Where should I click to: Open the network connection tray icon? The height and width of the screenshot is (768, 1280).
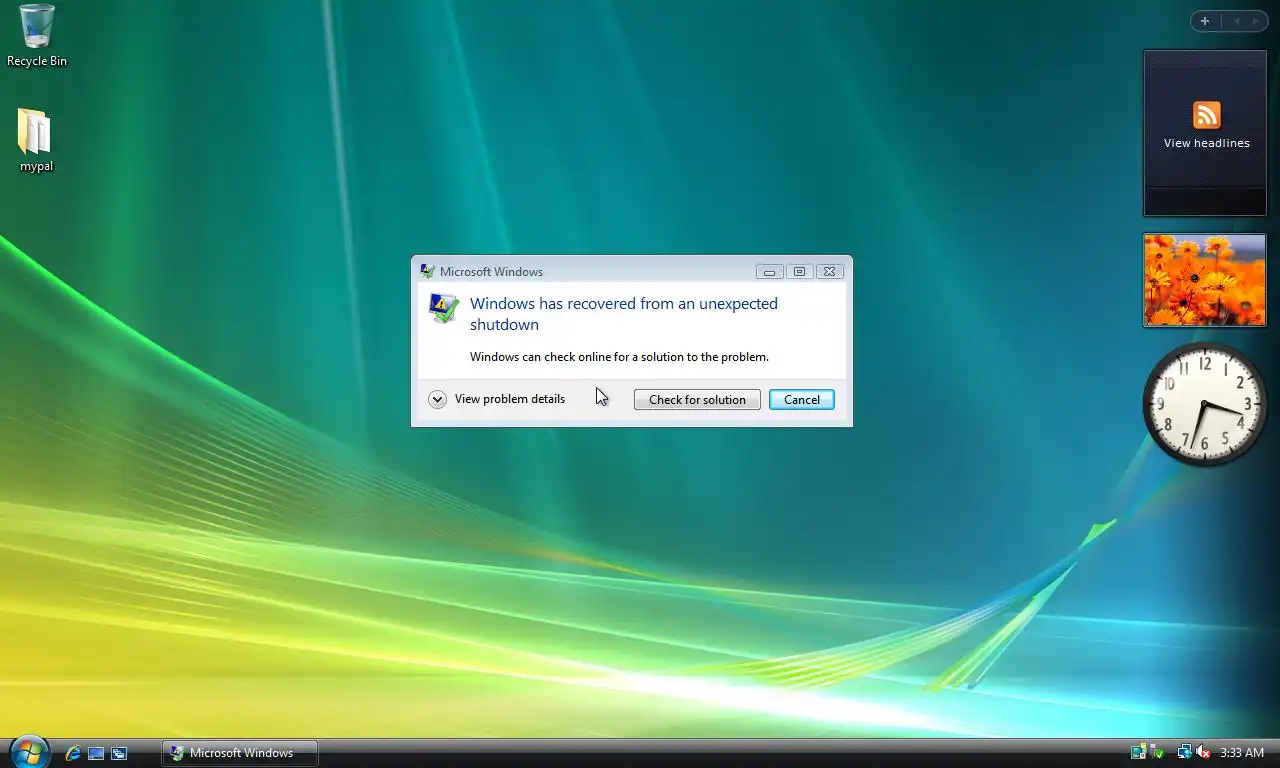coord(1185,752)
